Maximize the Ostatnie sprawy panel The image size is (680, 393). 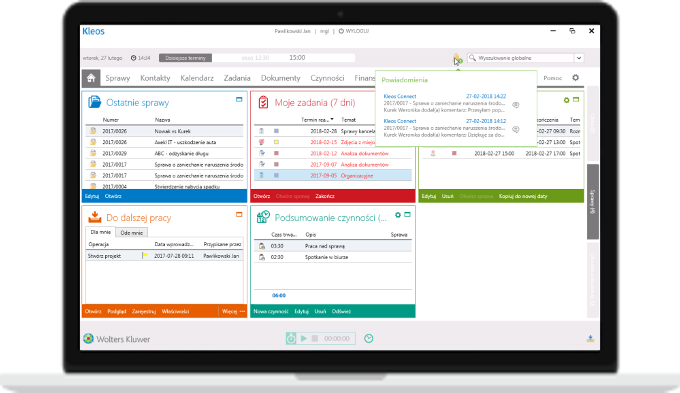point(239,99)
